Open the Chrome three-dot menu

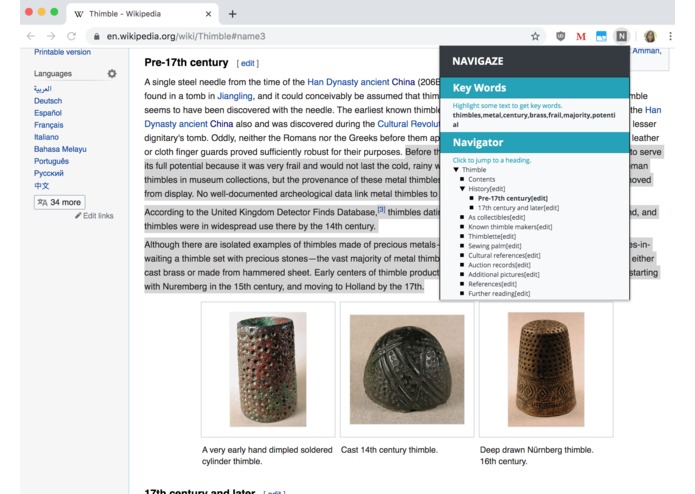click(670, 36)
